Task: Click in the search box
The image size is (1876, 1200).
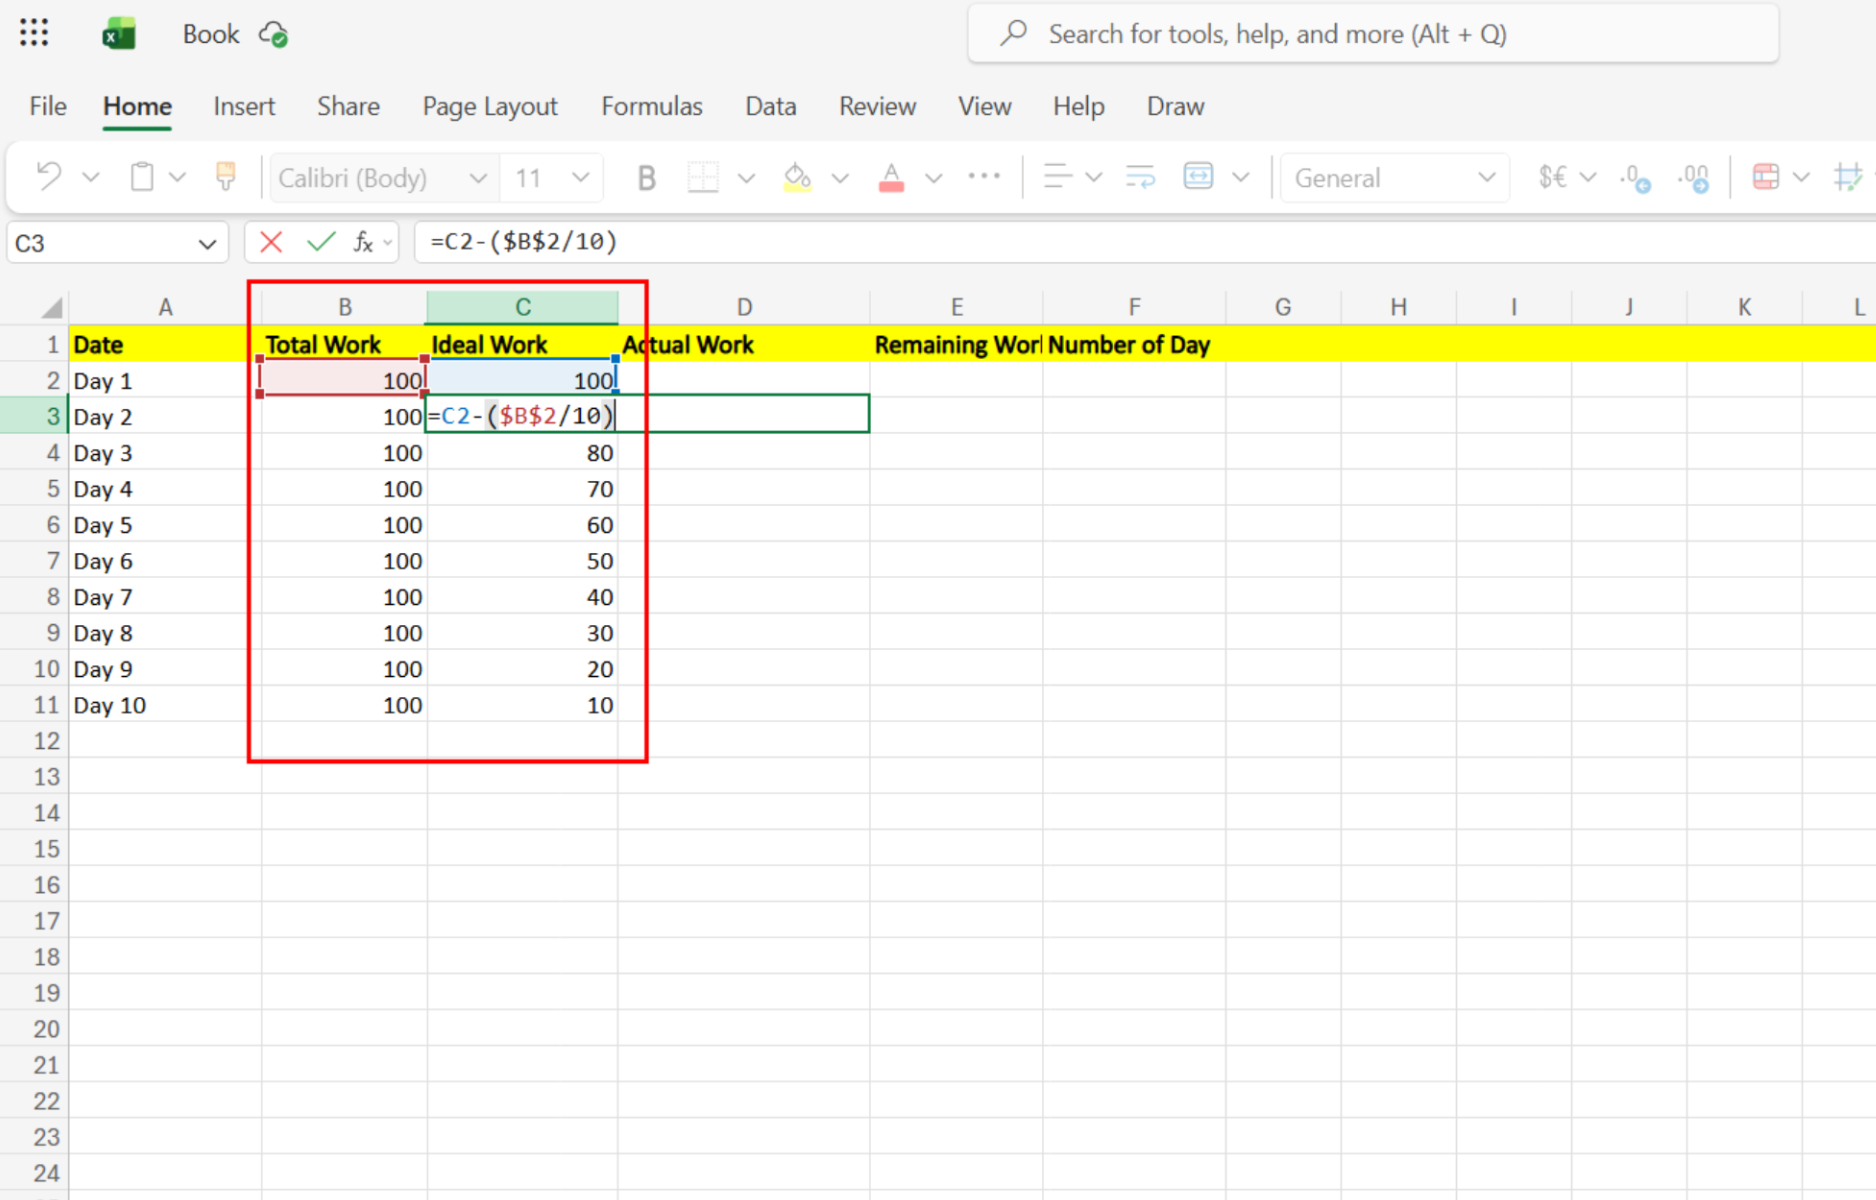Action: [1373, 34]
